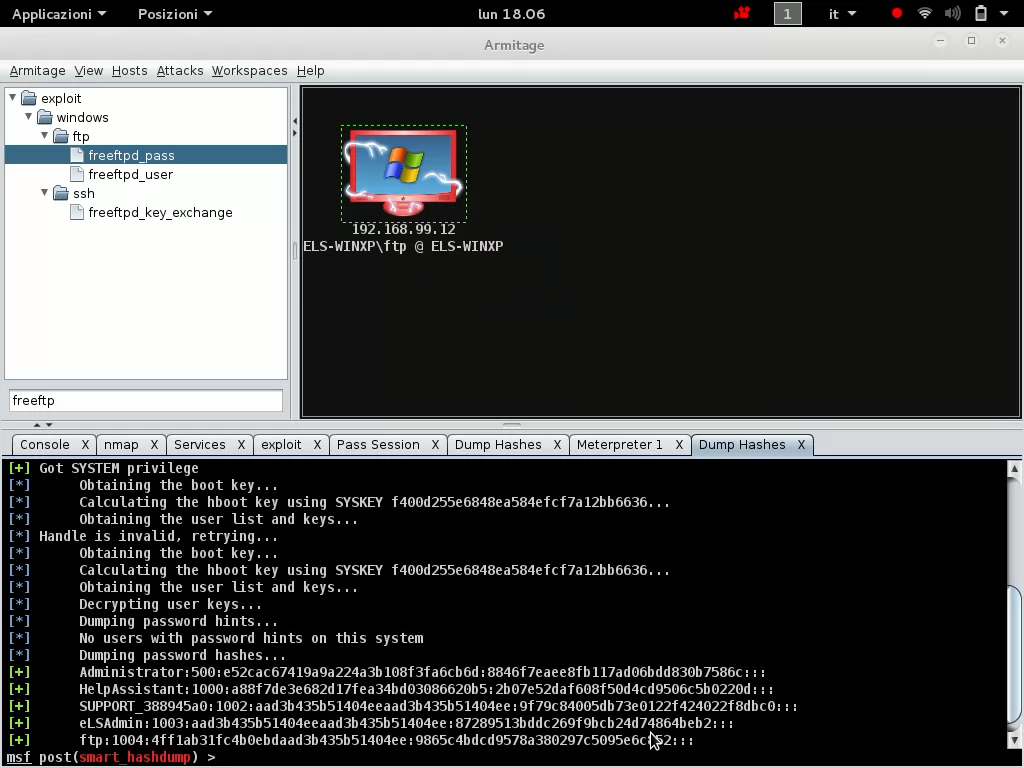Open the Attacks menu
1024x768 pixels.
180,71
